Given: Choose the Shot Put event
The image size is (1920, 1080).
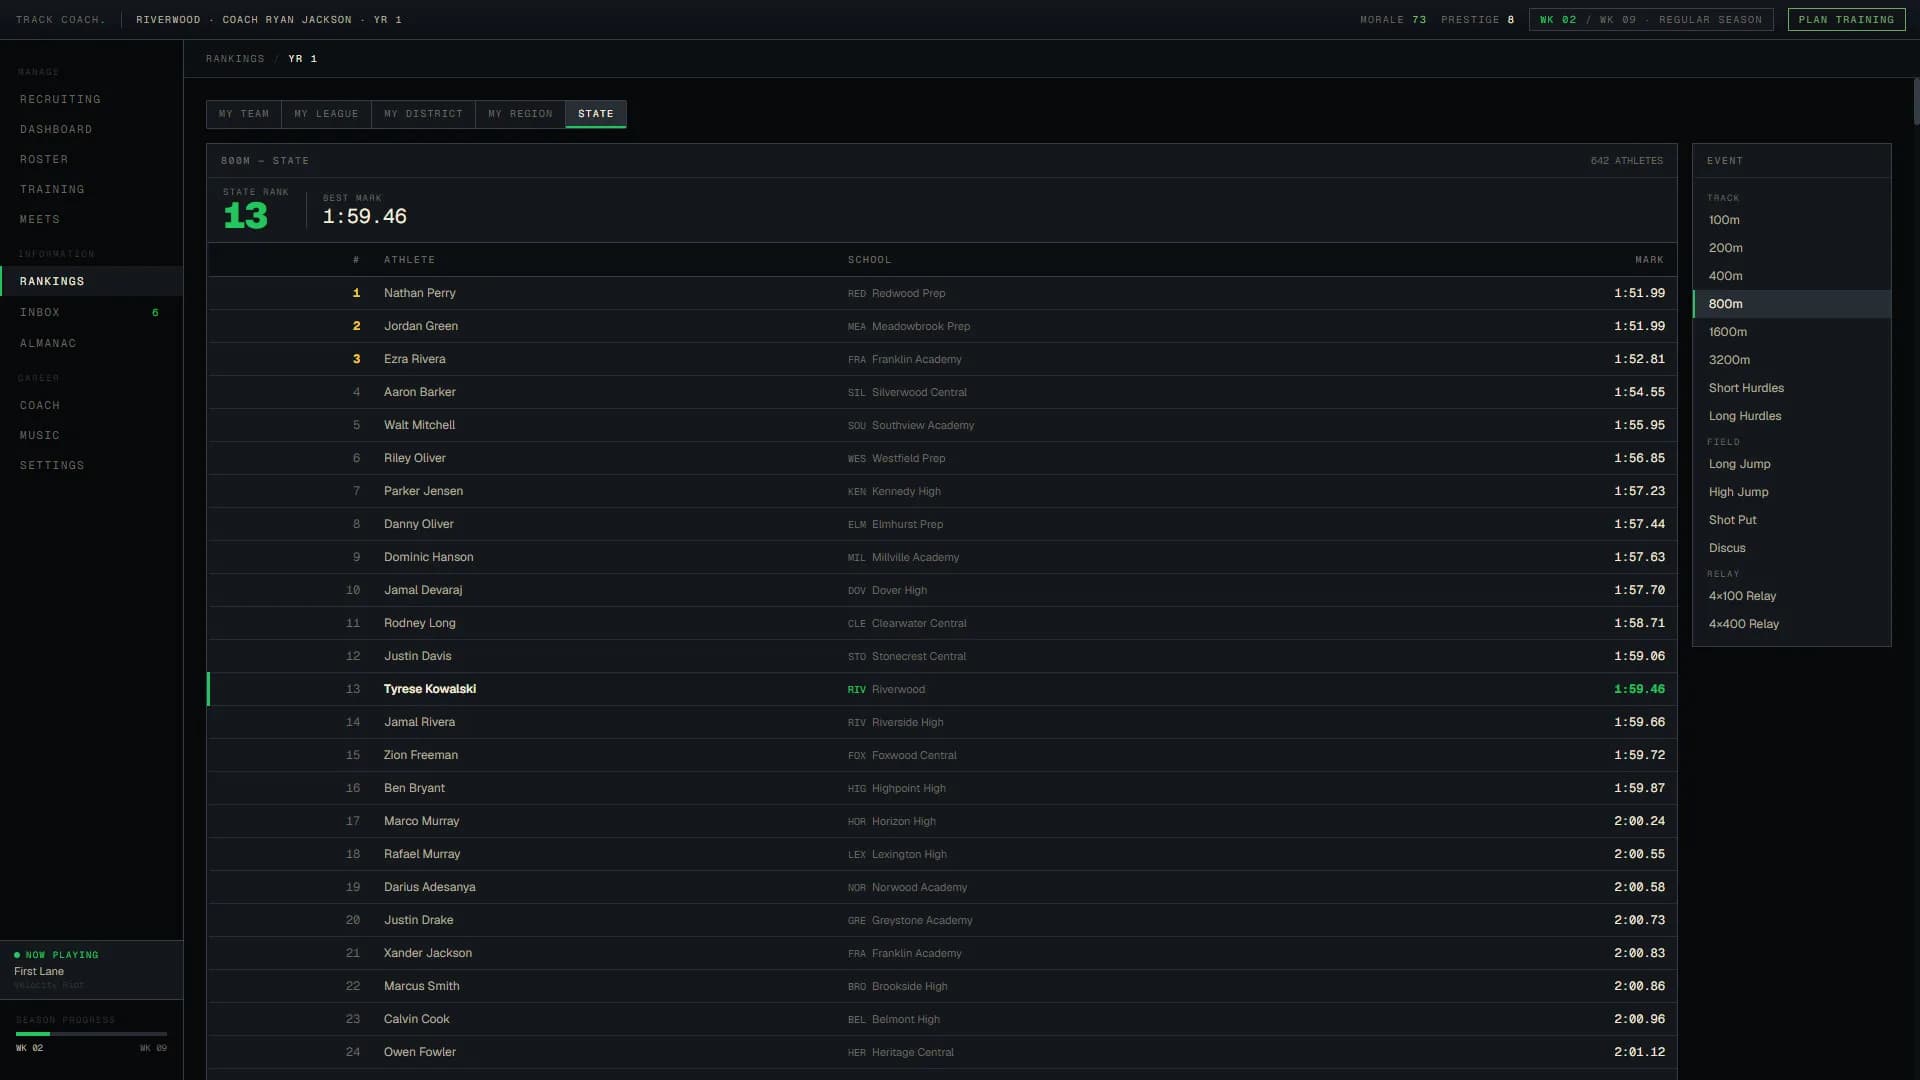Looking at the screenshot, I should (x=1791, y=520).
